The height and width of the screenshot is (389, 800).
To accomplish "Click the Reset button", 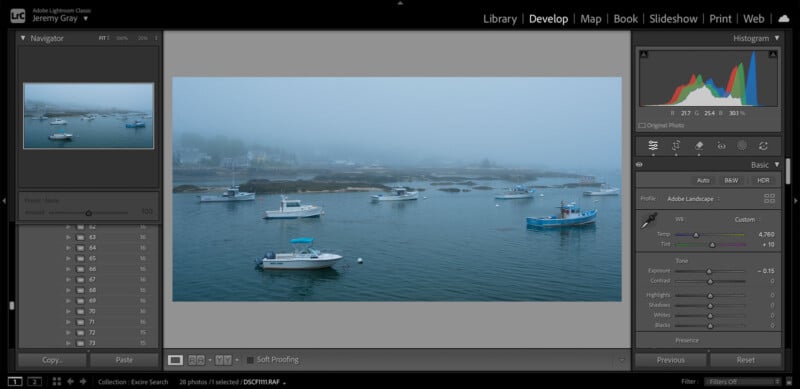I will (x=745, y=360).
